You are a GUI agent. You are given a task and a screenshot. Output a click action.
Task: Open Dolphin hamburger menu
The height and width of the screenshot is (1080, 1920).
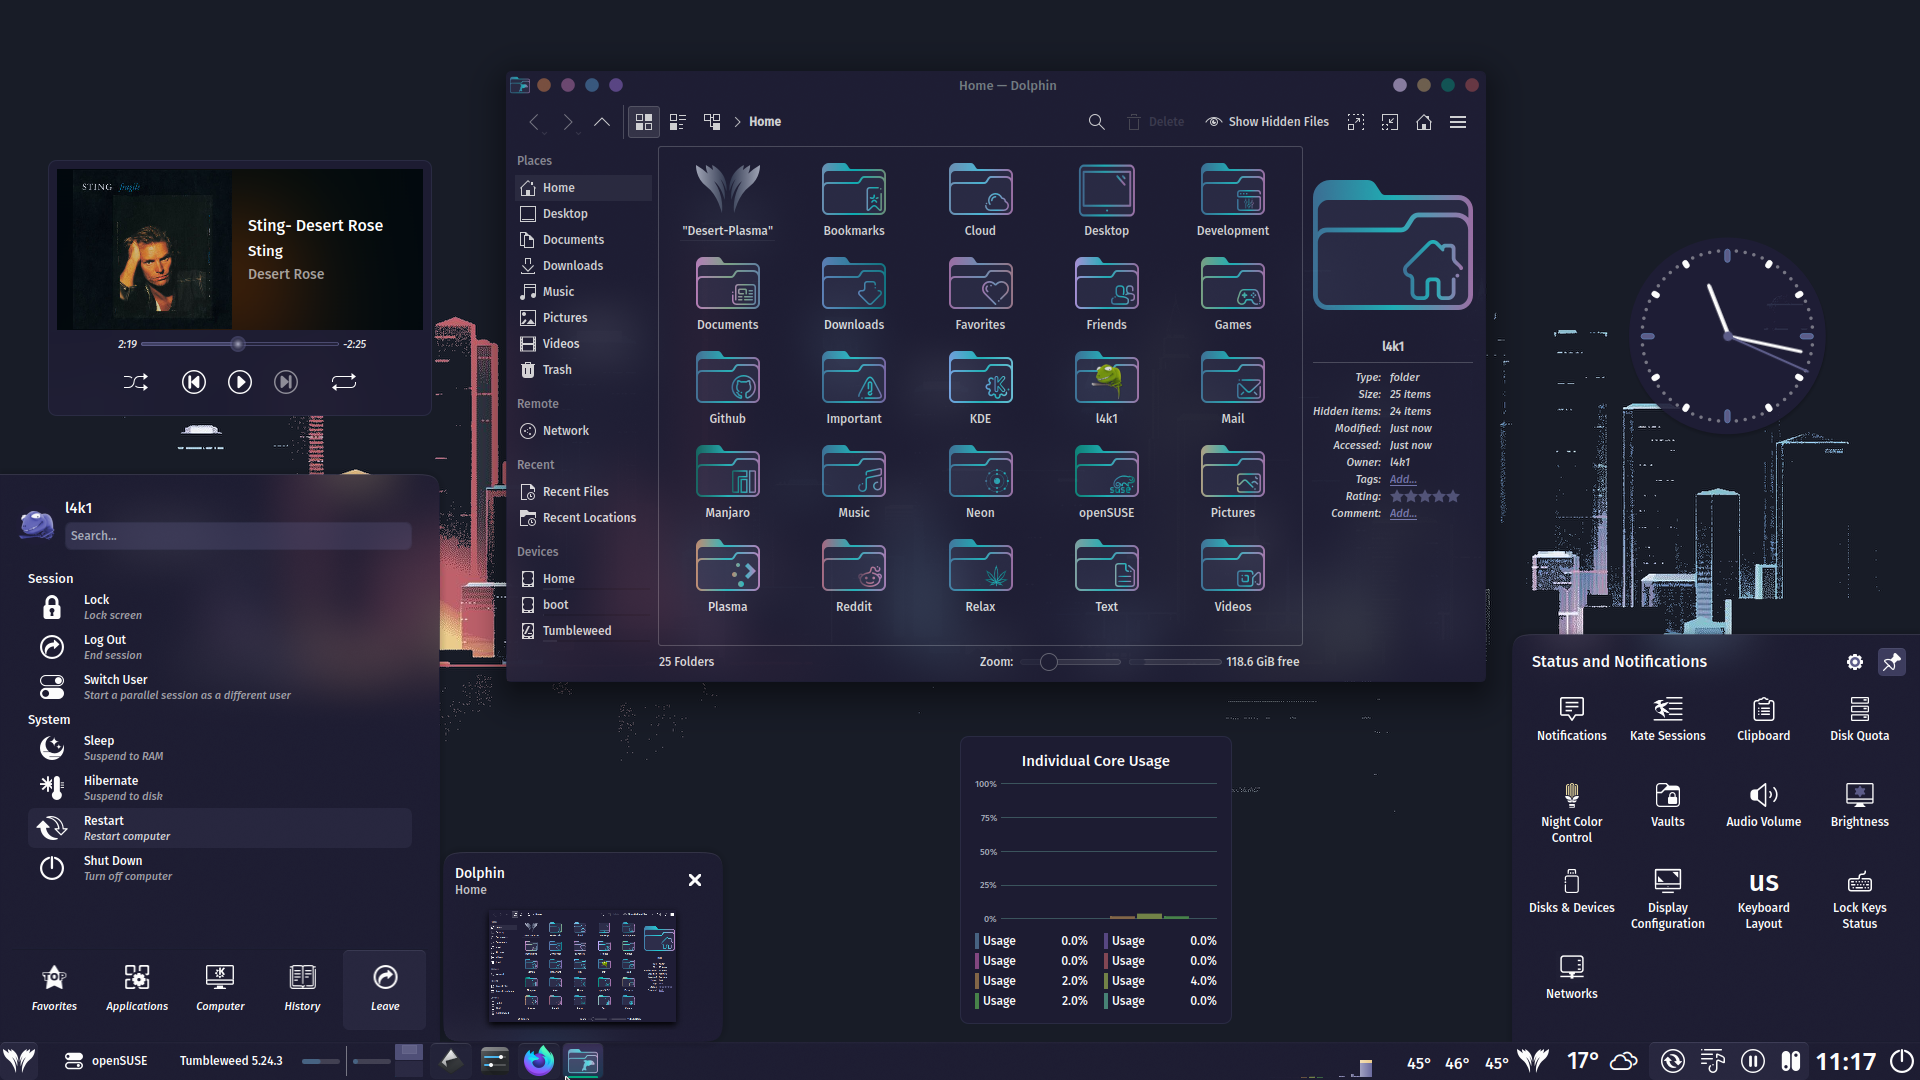coord(1458,122)
